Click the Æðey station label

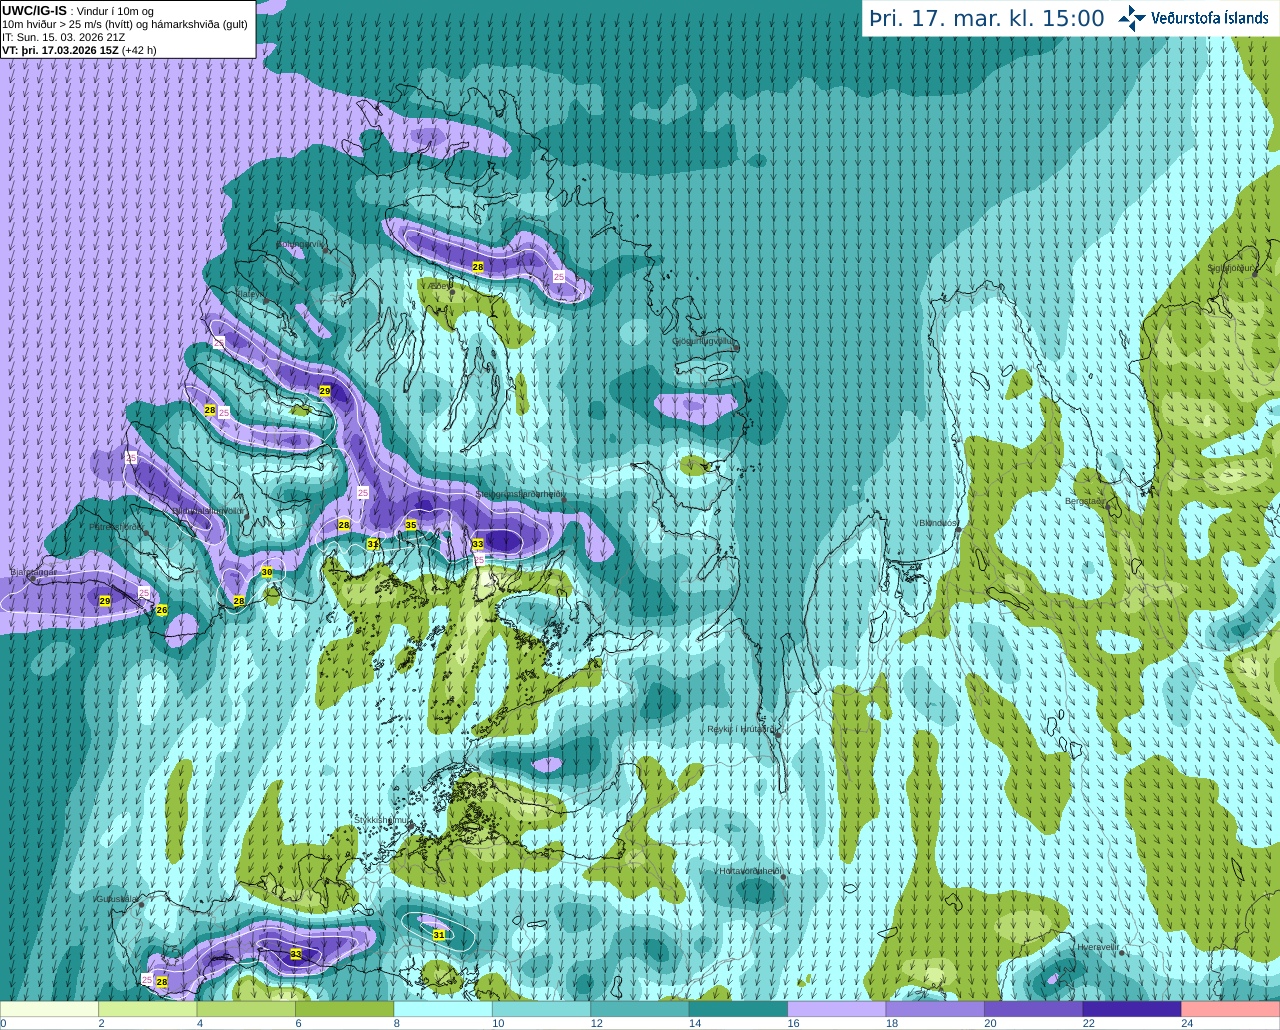pos(440,285)
